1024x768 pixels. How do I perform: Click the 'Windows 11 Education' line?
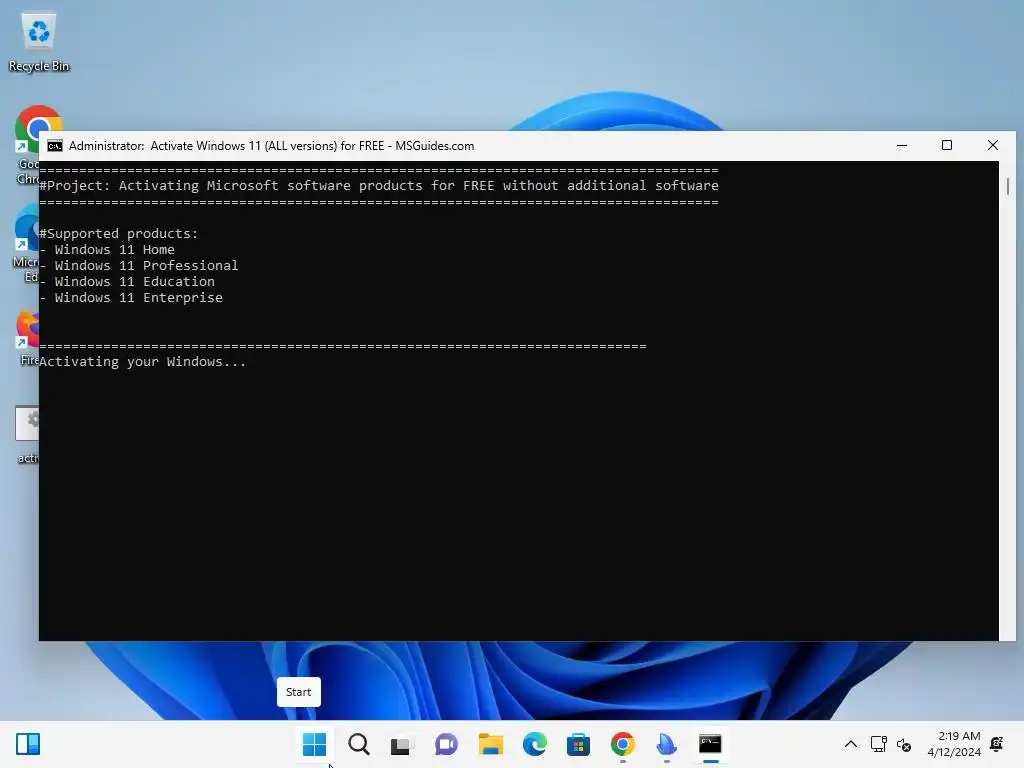coord(127,281)
